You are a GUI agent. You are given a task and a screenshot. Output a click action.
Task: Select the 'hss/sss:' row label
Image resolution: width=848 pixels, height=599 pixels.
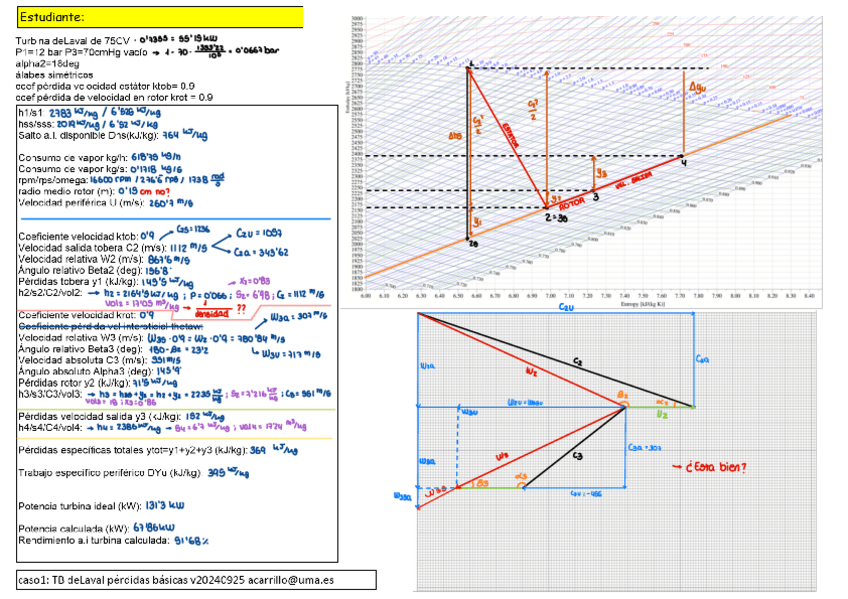click(37, 124)
